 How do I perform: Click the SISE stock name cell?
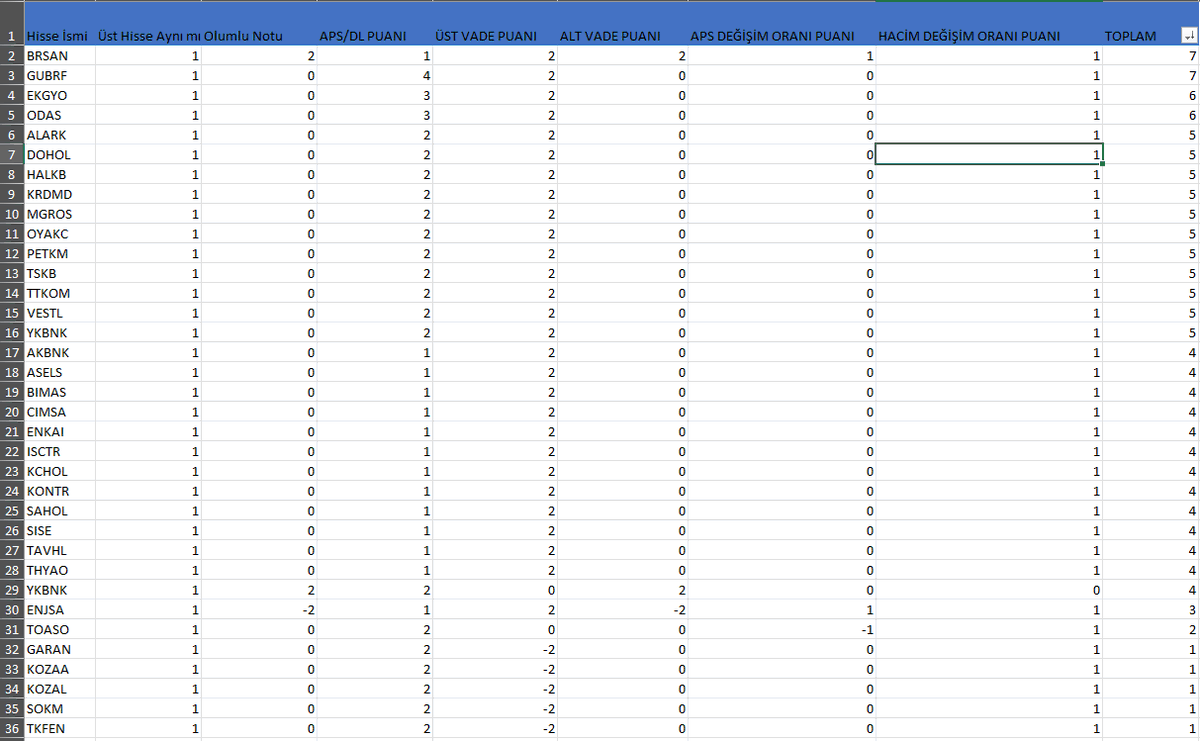pyautogui.click(x=58, y=531)
